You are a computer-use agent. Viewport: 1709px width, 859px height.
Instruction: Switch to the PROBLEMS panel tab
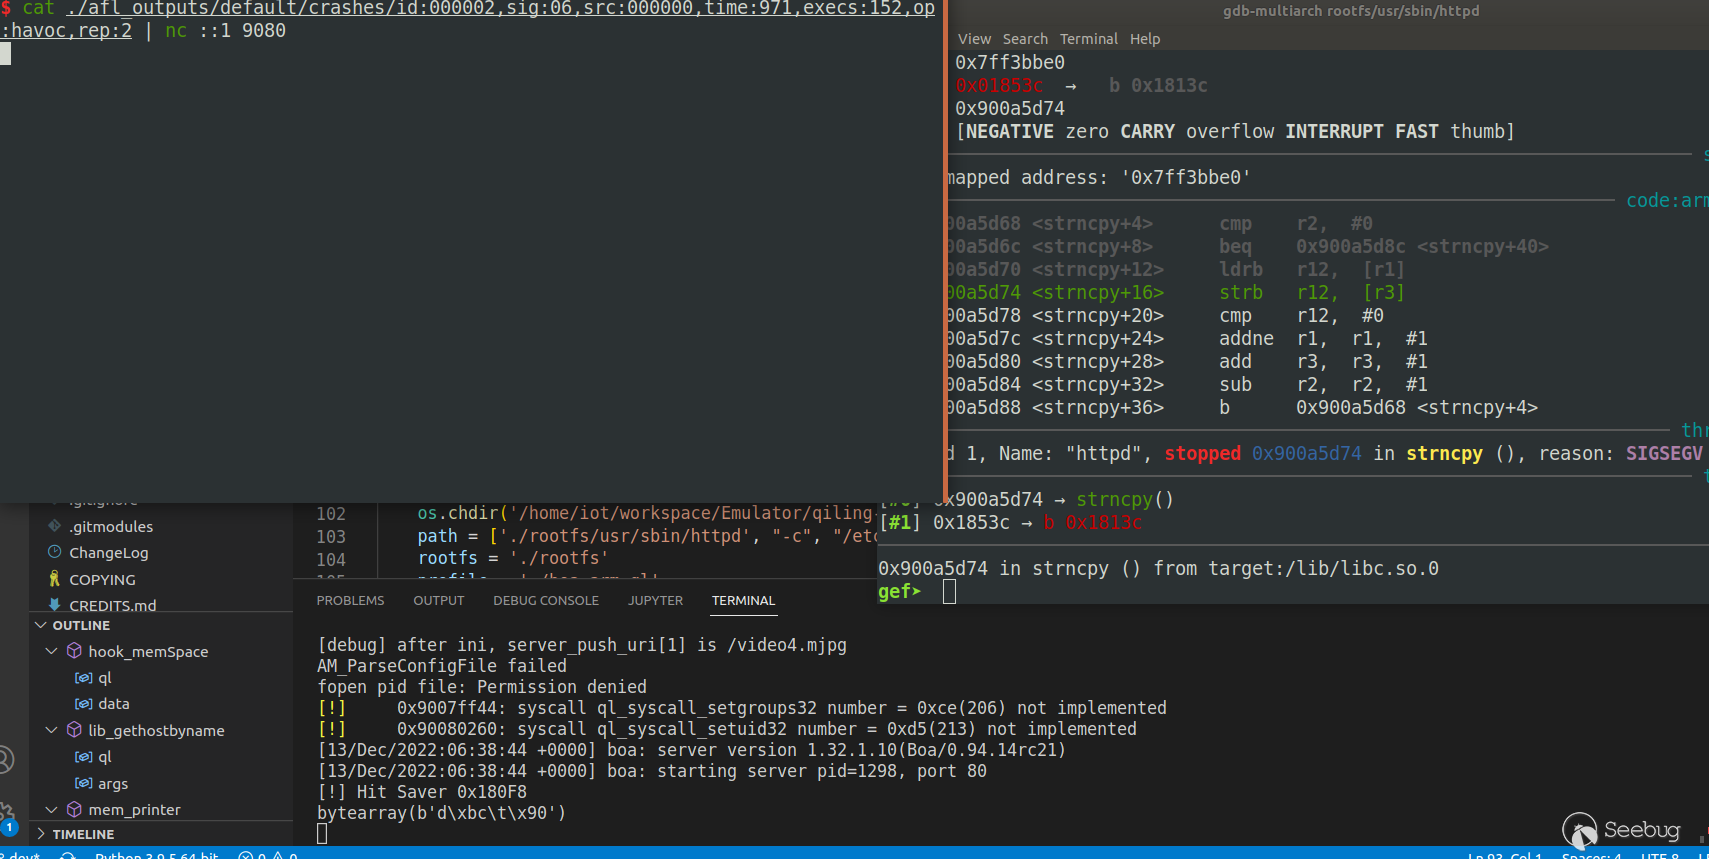(x=350, y=601)
